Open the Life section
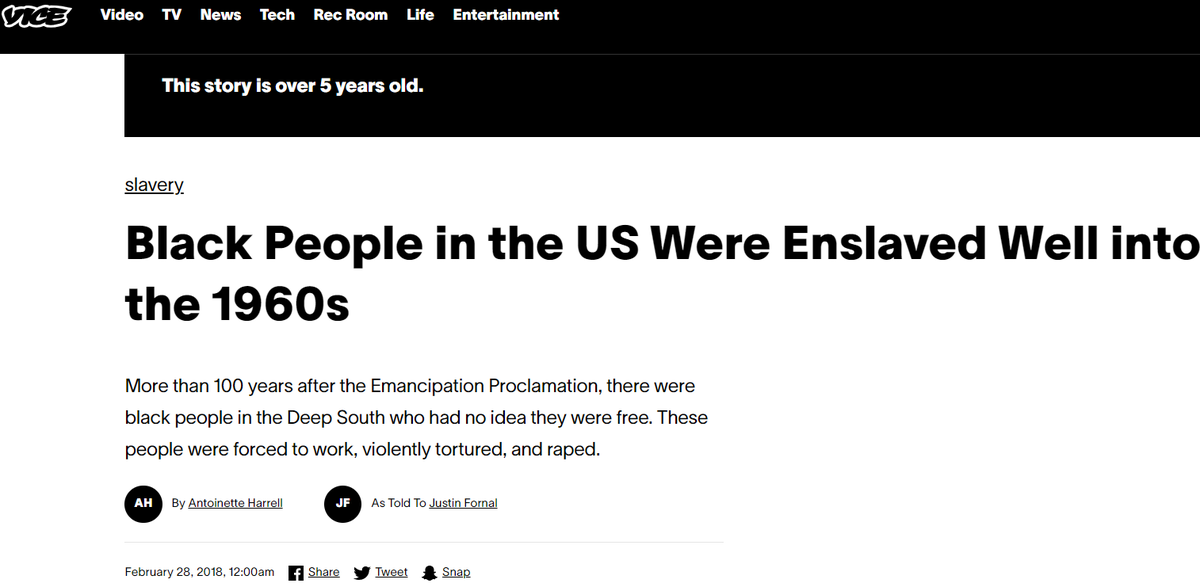Image resolution: width=1200 pixels, height=587 pixels. coord(420,15)
